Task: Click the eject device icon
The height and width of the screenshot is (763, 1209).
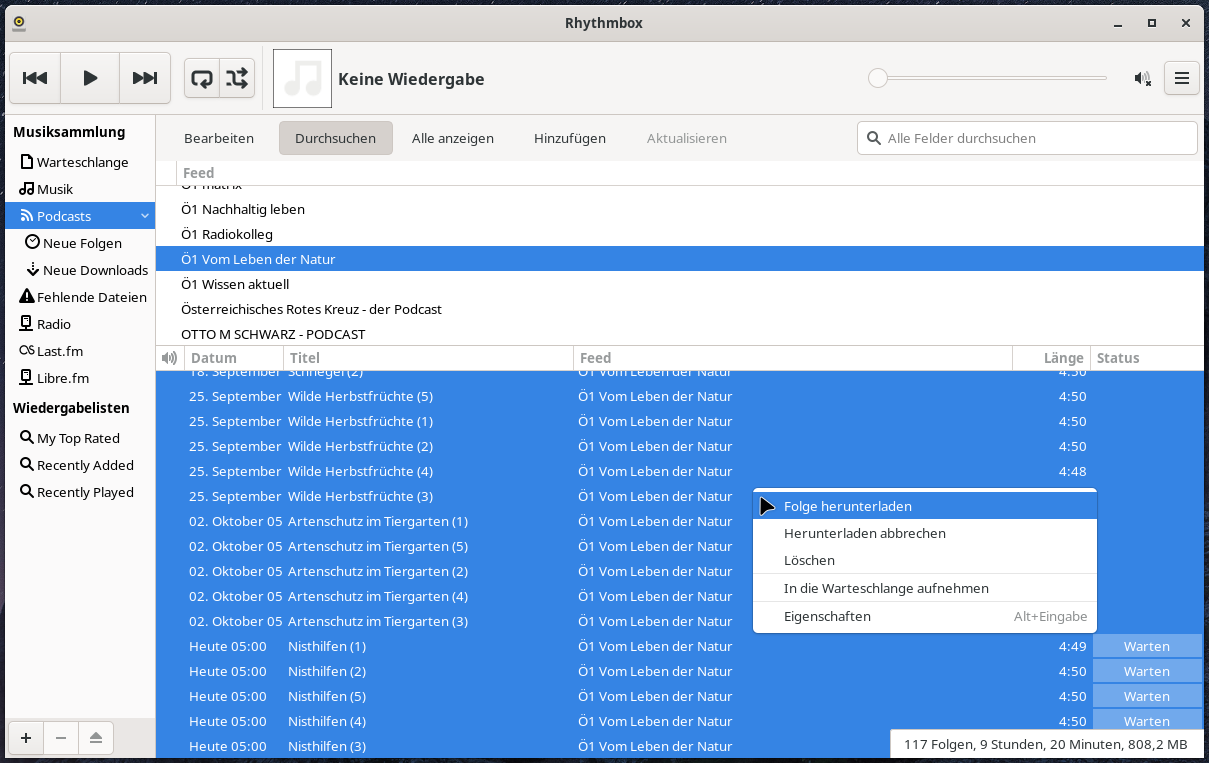Action: point(95,738)
